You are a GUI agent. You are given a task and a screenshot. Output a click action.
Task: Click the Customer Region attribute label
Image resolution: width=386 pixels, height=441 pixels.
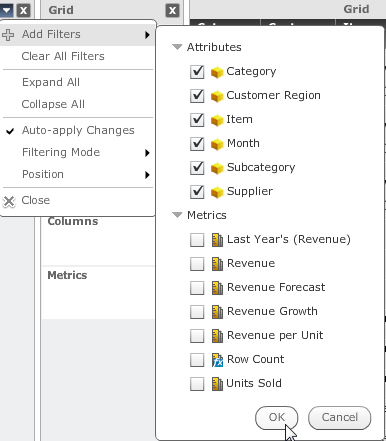tap(273, 96)
